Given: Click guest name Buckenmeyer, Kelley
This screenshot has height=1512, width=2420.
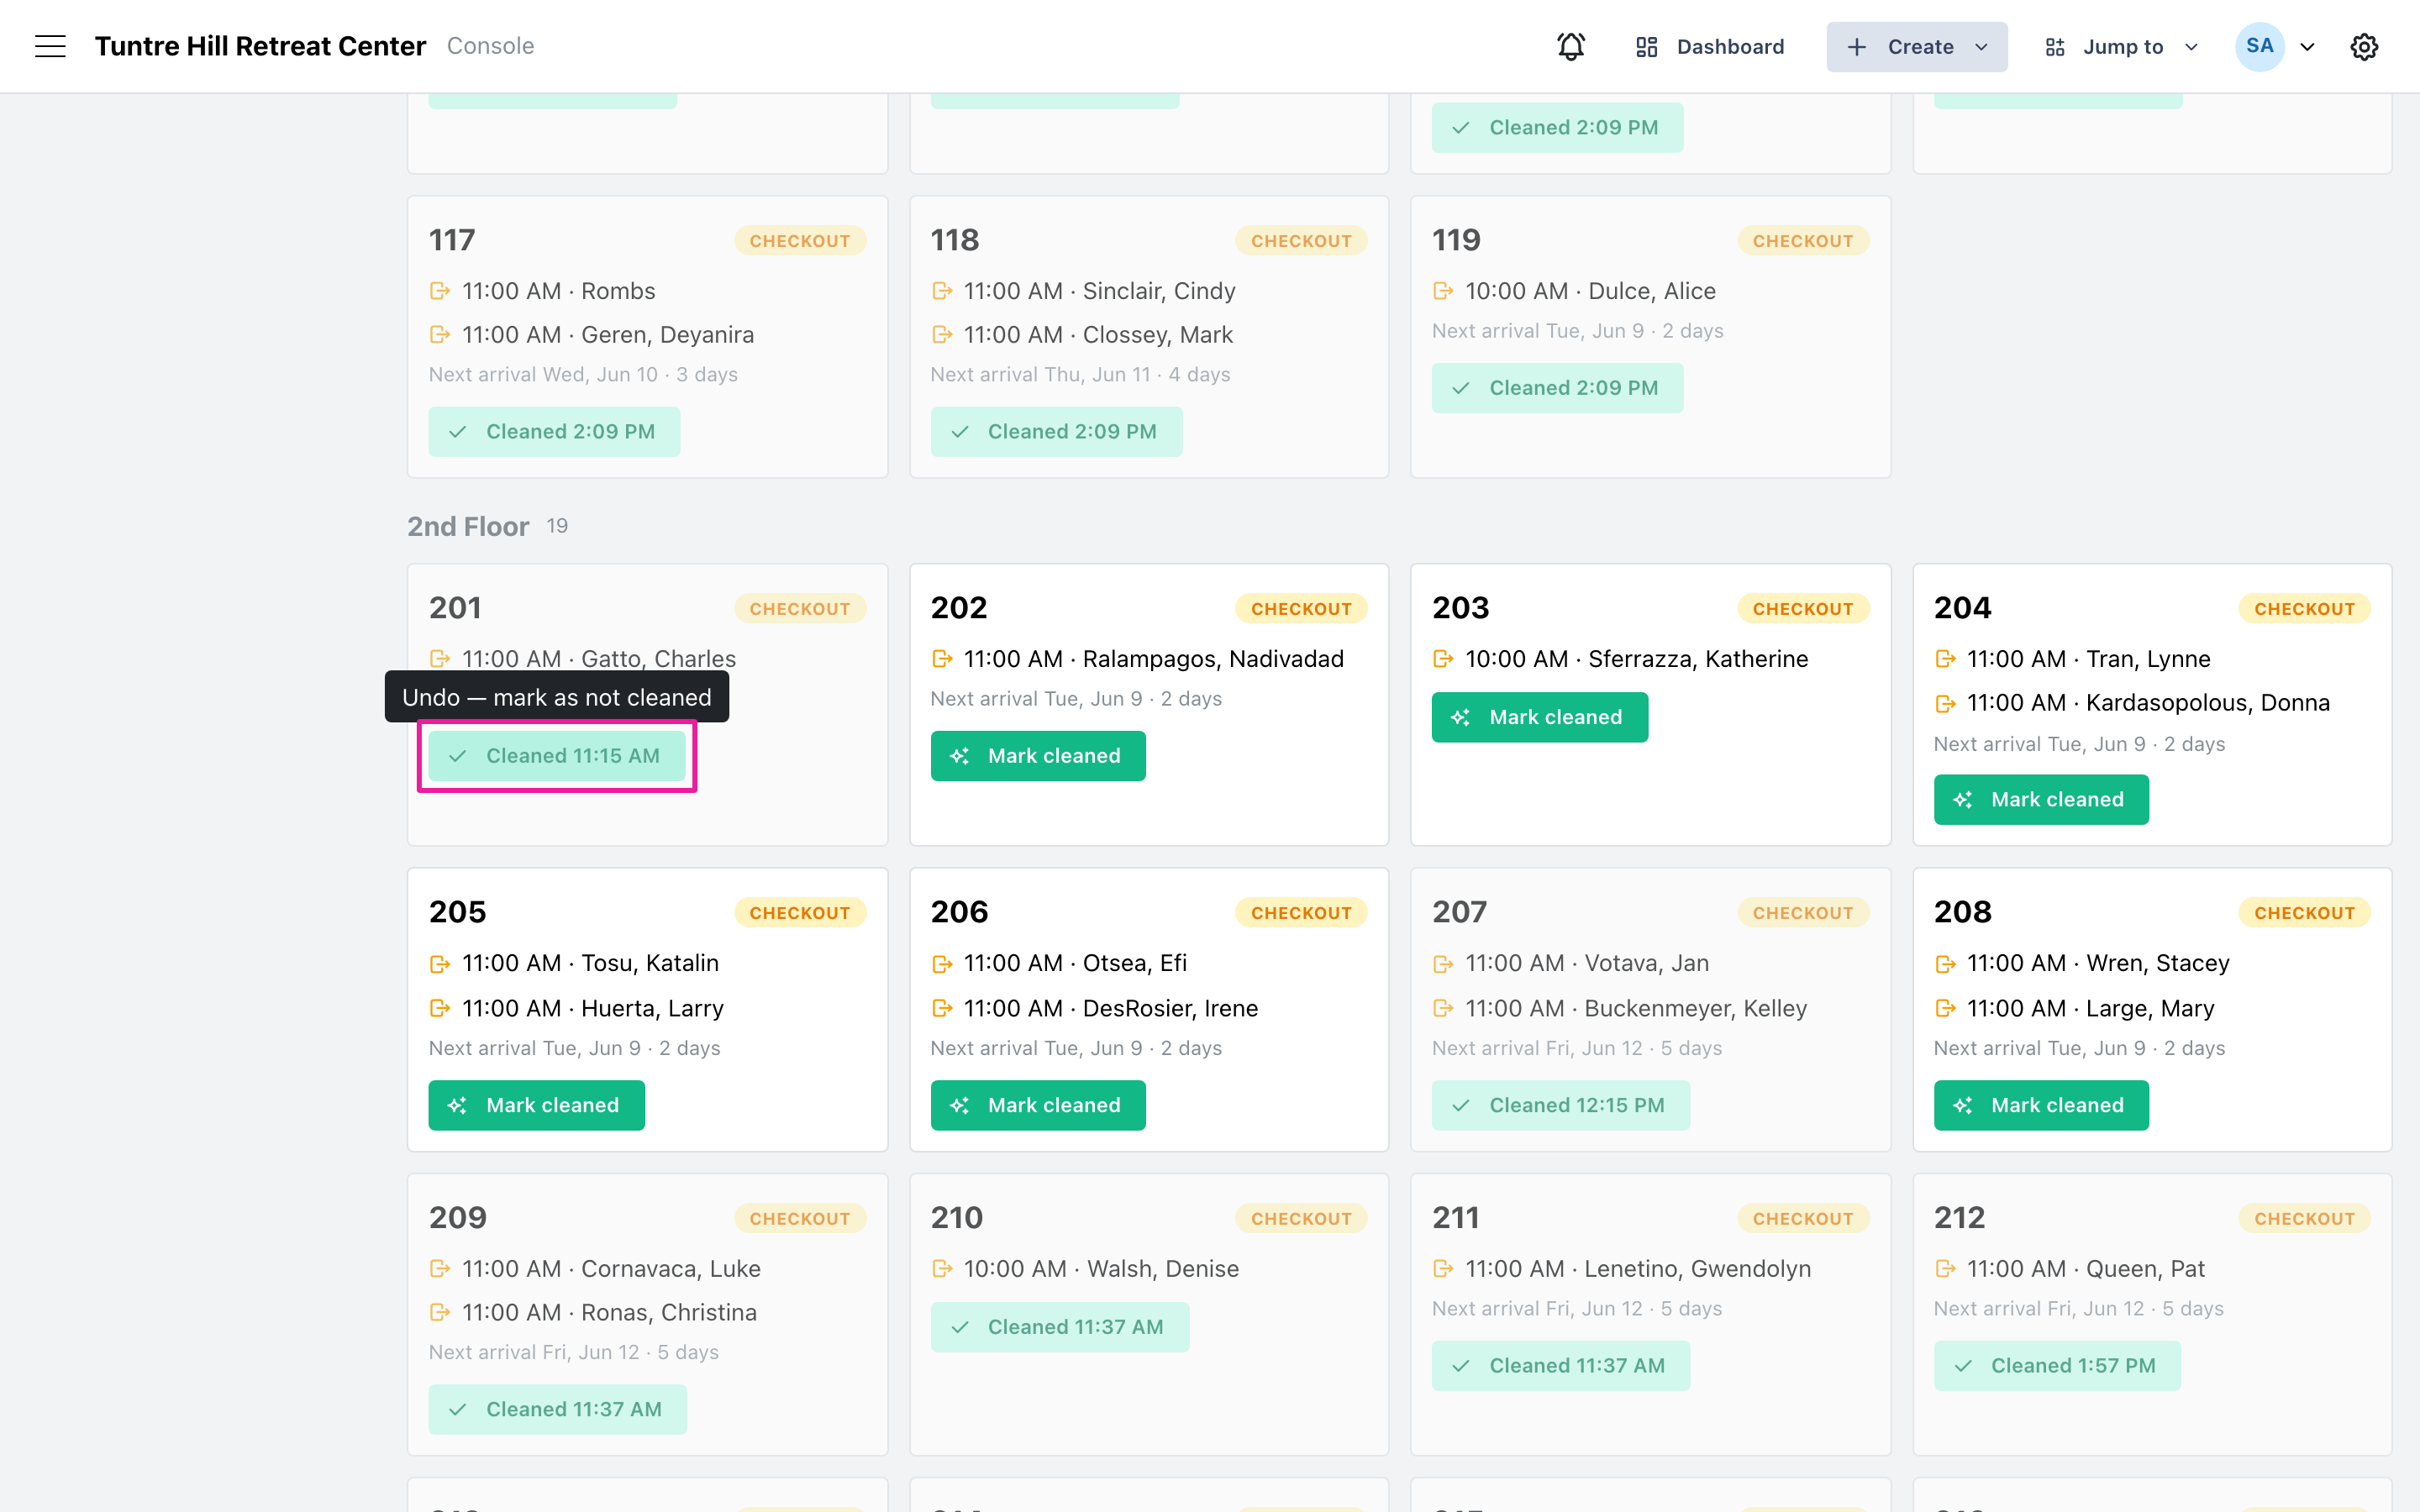Looking at the screenshot, I should pyautogui.click(x=1696, y=1008).
